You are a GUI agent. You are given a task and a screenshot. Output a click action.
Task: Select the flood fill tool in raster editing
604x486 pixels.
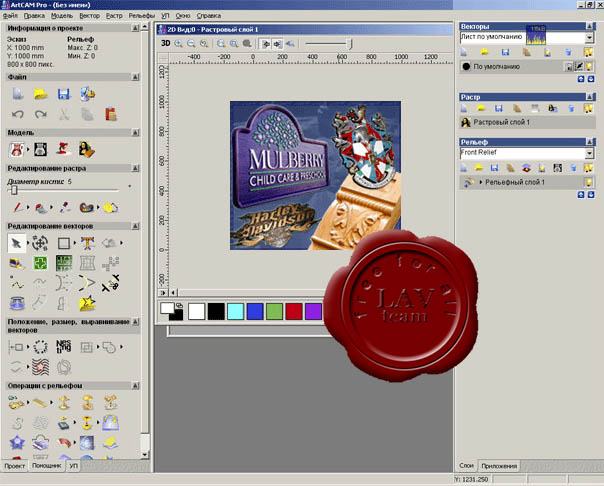click(x=40, y=208)
